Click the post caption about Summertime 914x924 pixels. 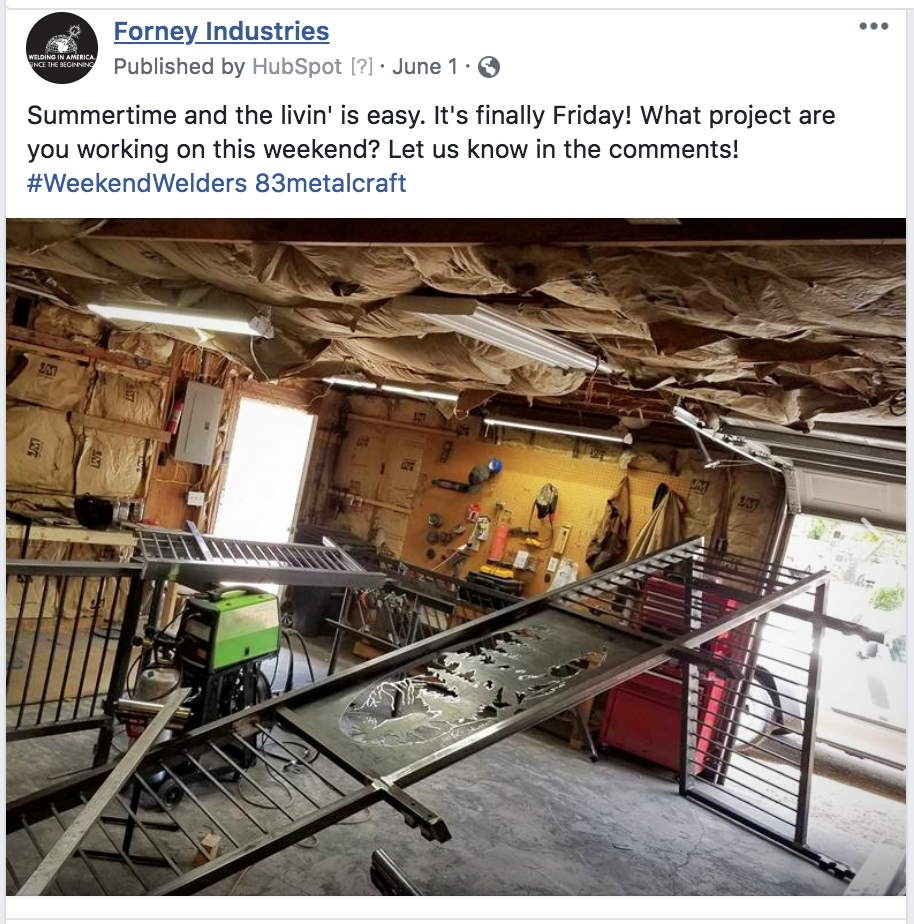pos(431,132)
